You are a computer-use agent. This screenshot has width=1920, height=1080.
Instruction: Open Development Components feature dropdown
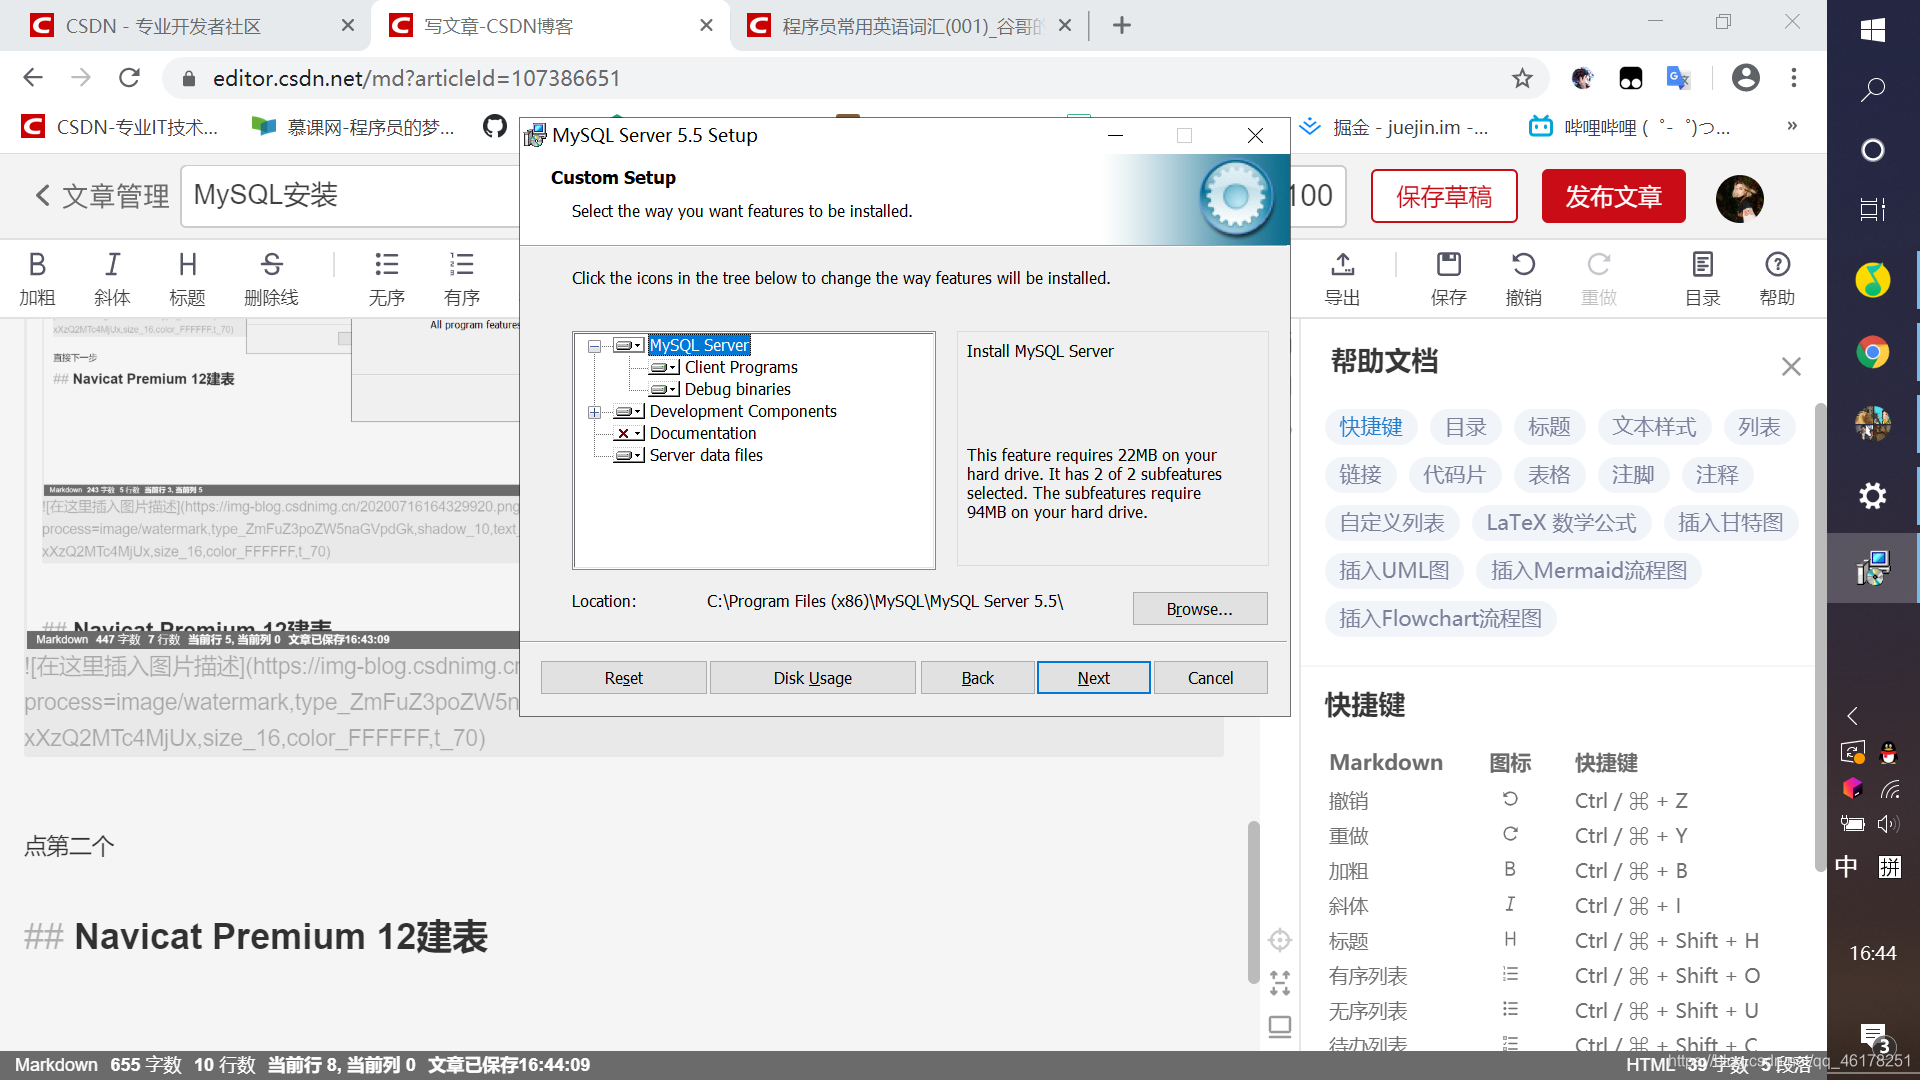tap(628, 411)
